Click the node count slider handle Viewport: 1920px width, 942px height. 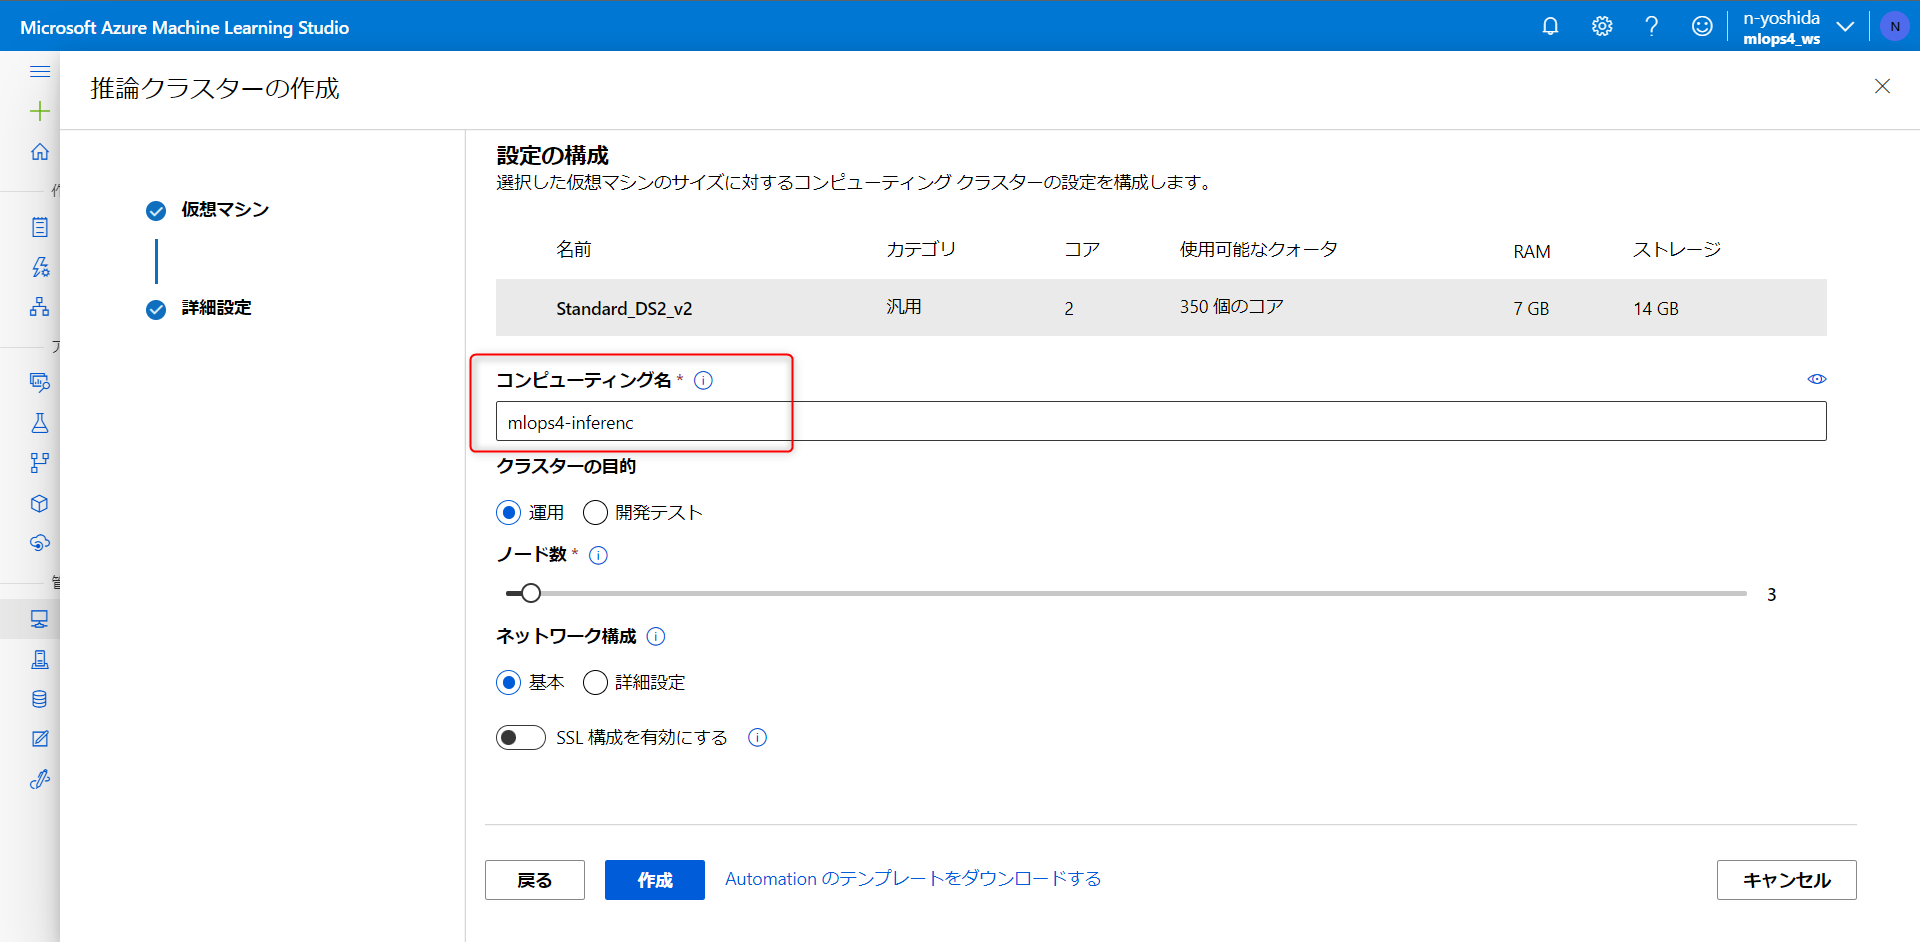(531, 594)
